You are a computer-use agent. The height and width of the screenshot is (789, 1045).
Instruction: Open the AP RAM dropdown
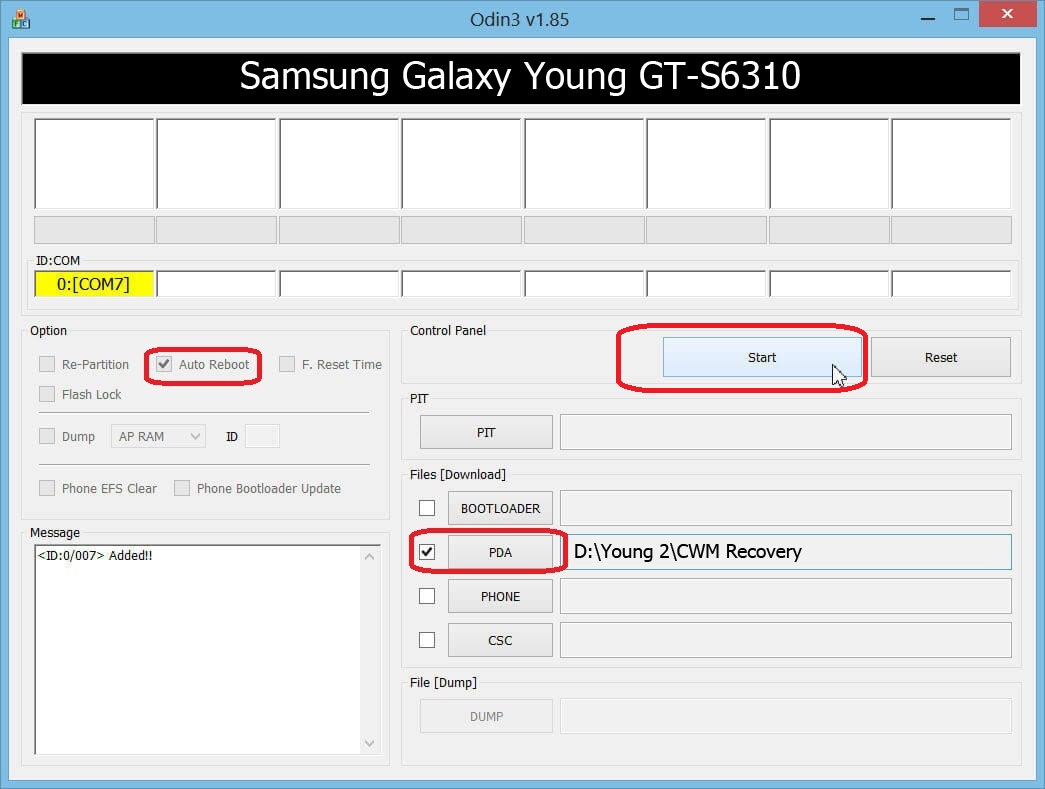pos(158,436)
